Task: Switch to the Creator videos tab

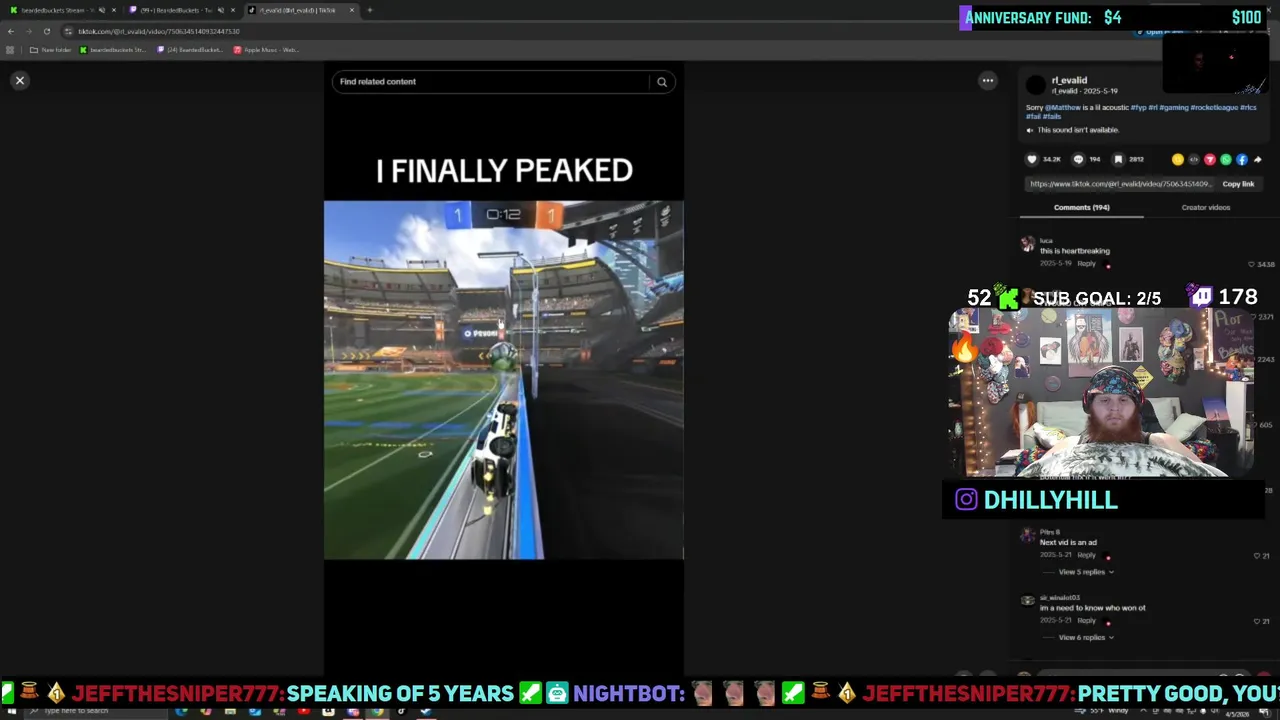Action: 1205,207
